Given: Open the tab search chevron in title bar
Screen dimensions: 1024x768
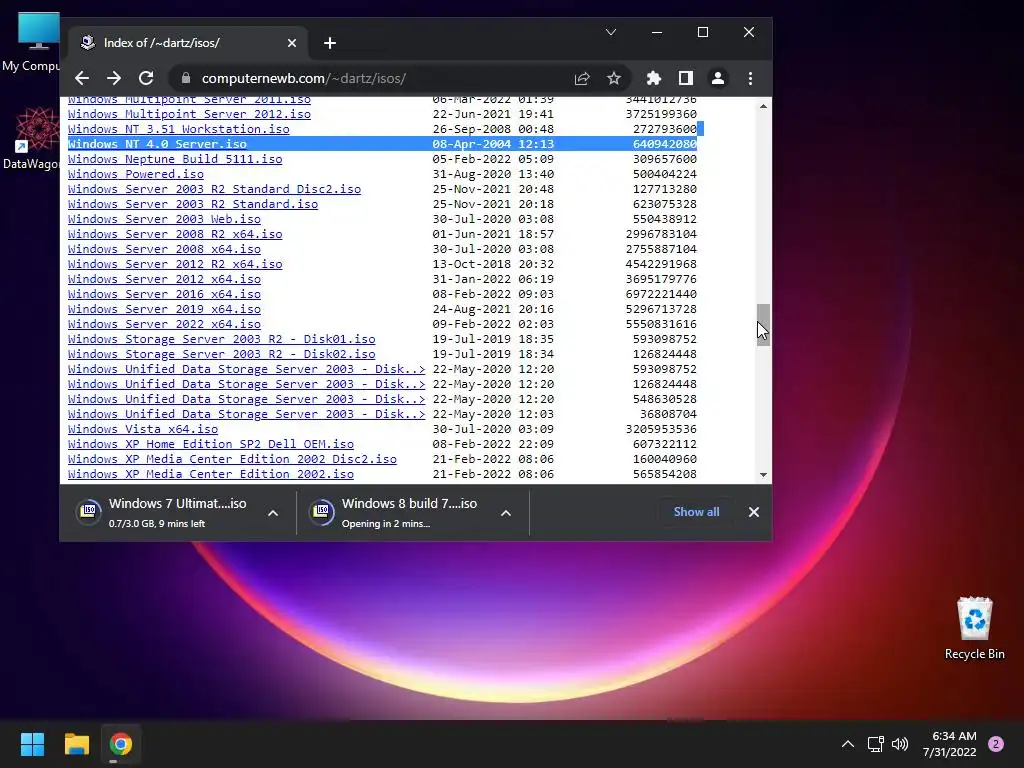Looking at the screenshot, I should pyautogui.click(x=611, y=32).
